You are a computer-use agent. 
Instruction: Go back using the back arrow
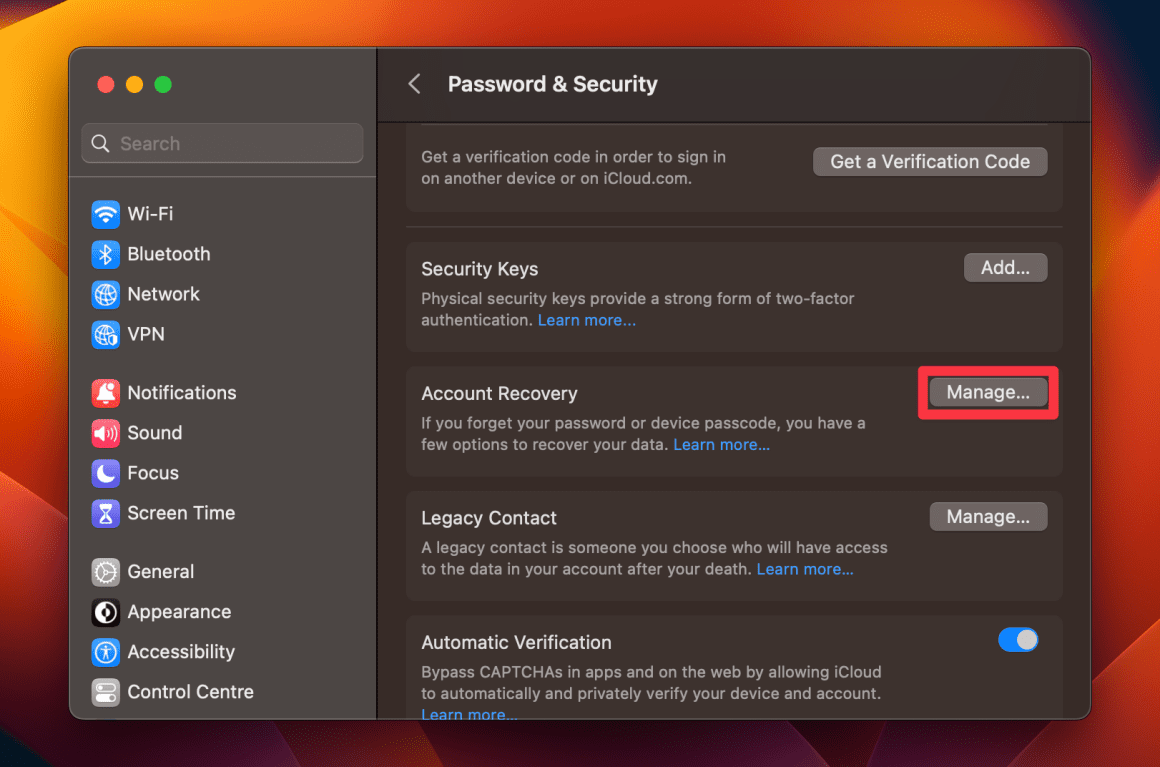414,84
